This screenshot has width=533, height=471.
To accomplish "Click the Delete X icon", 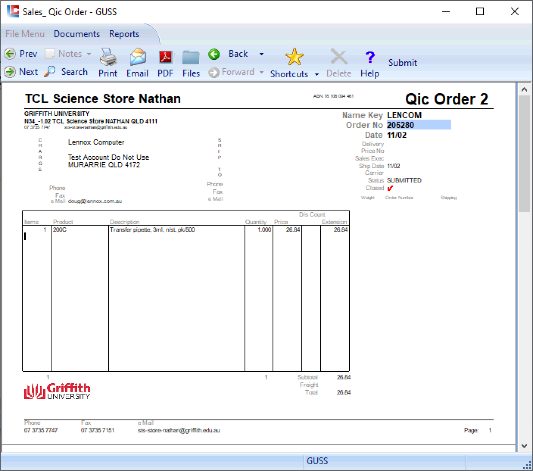I will (339, 57).
